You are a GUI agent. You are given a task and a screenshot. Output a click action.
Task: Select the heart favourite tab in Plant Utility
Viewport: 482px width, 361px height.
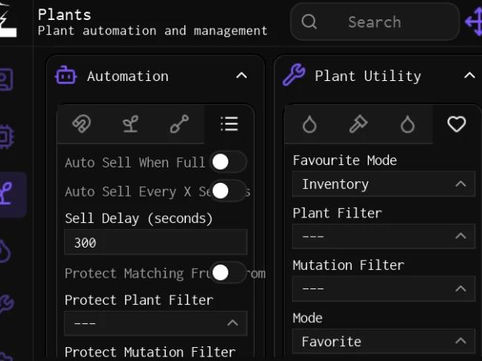click(x=456, y=124)
